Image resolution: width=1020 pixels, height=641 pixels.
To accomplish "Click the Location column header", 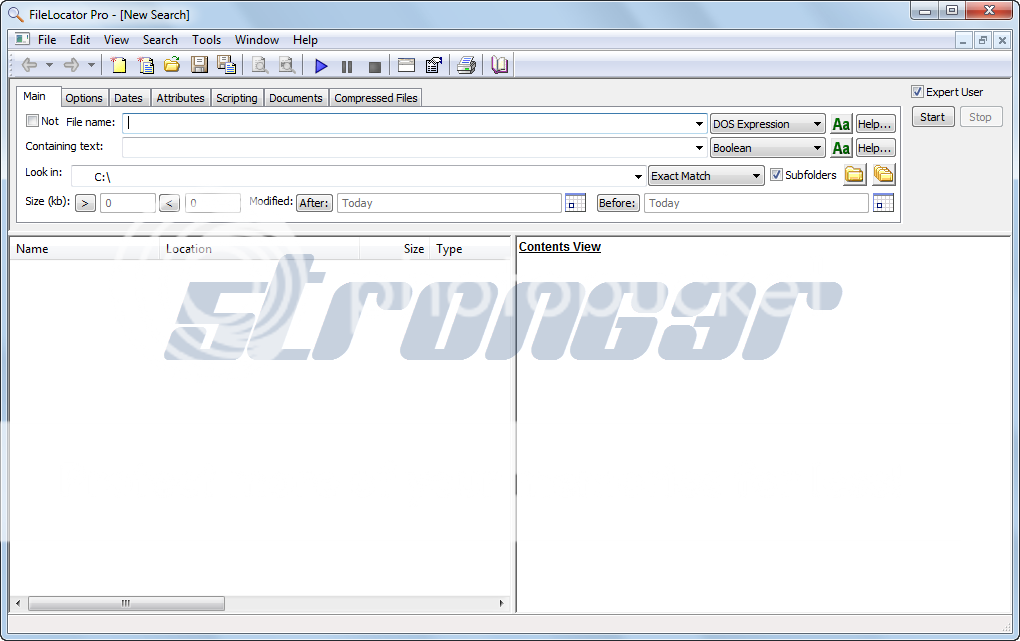I will (260, 249).
